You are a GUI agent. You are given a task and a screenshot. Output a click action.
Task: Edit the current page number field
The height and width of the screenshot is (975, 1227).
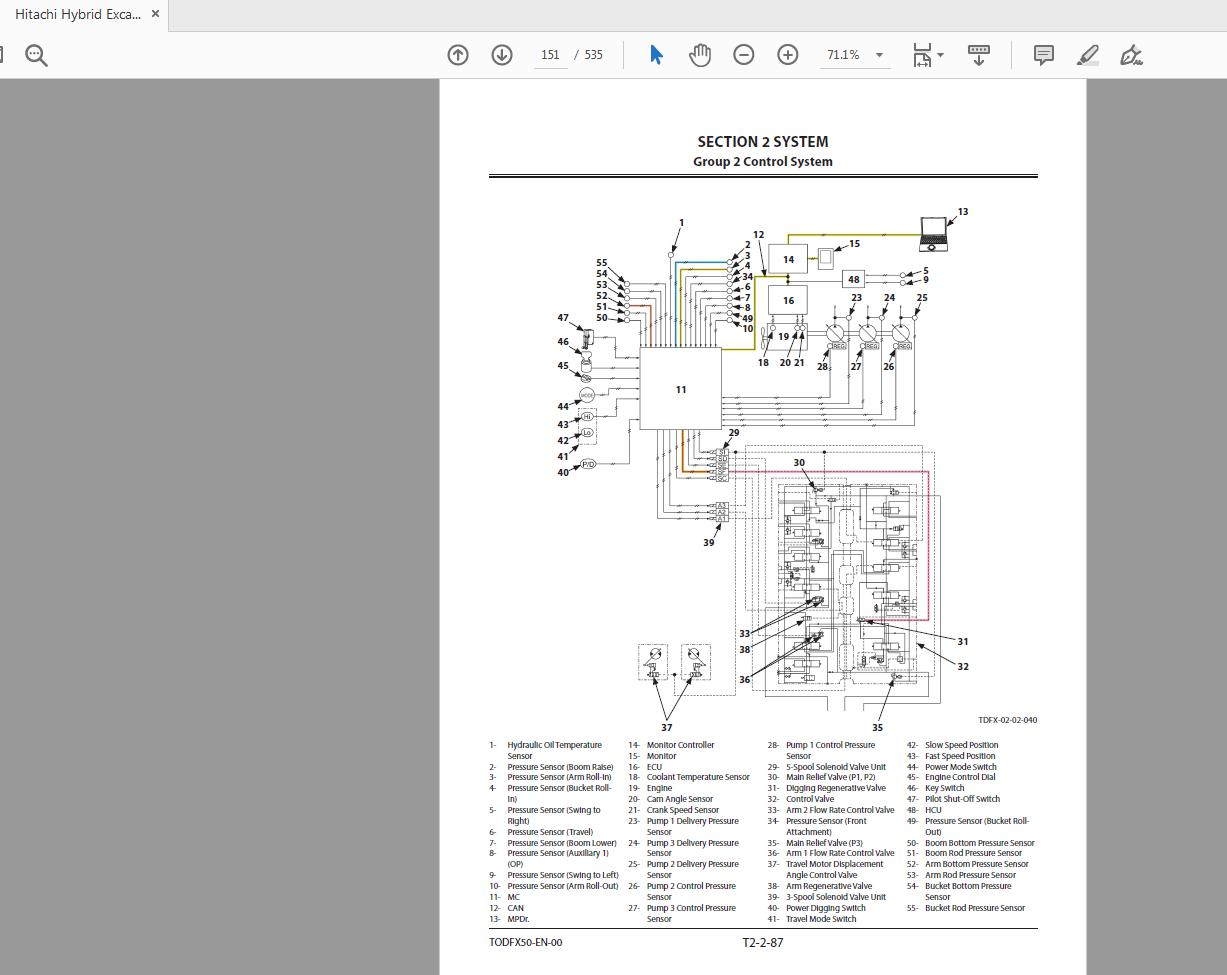[550, 55]
